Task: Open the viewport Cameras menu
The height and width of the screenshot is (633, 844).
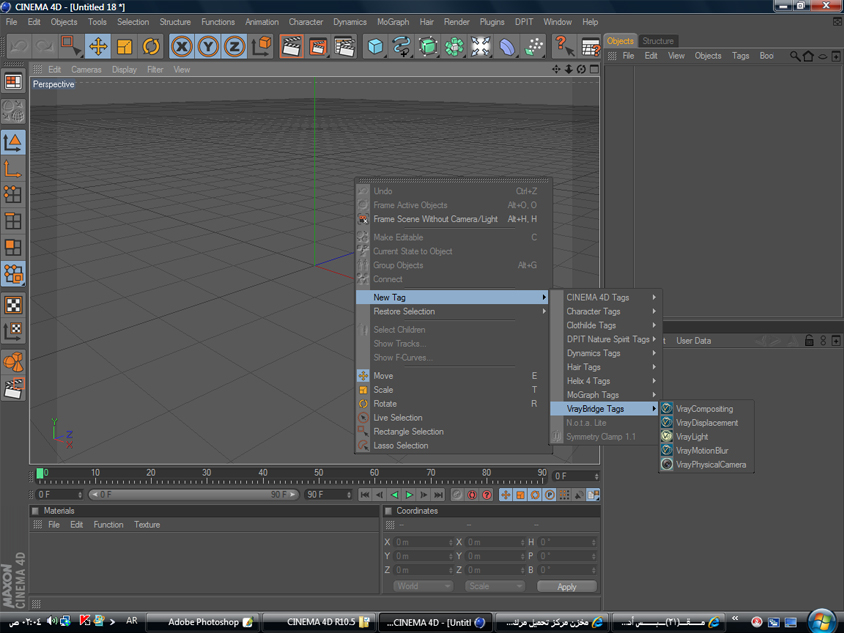Action: [86, 69]
